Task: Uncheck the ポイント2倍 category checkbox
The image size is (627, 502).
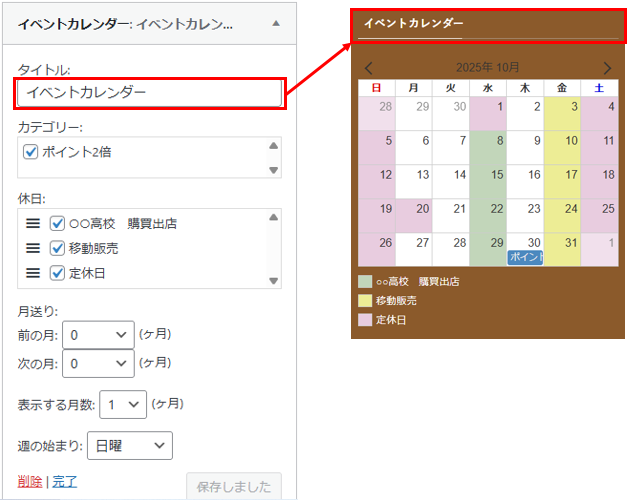Action: 30,152
